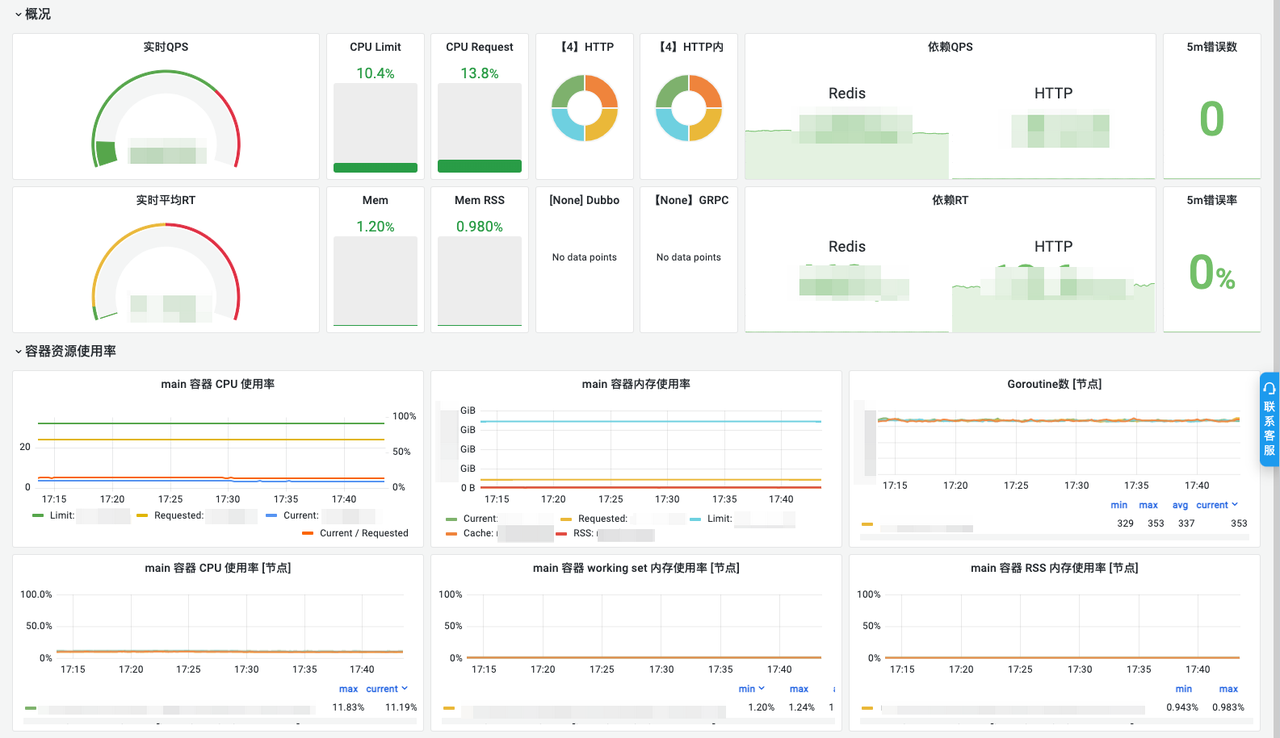The height and width of the screenshot is (738, 1280).
Task: Open the 依赖RT panel title menu
Action: (950, 200)
